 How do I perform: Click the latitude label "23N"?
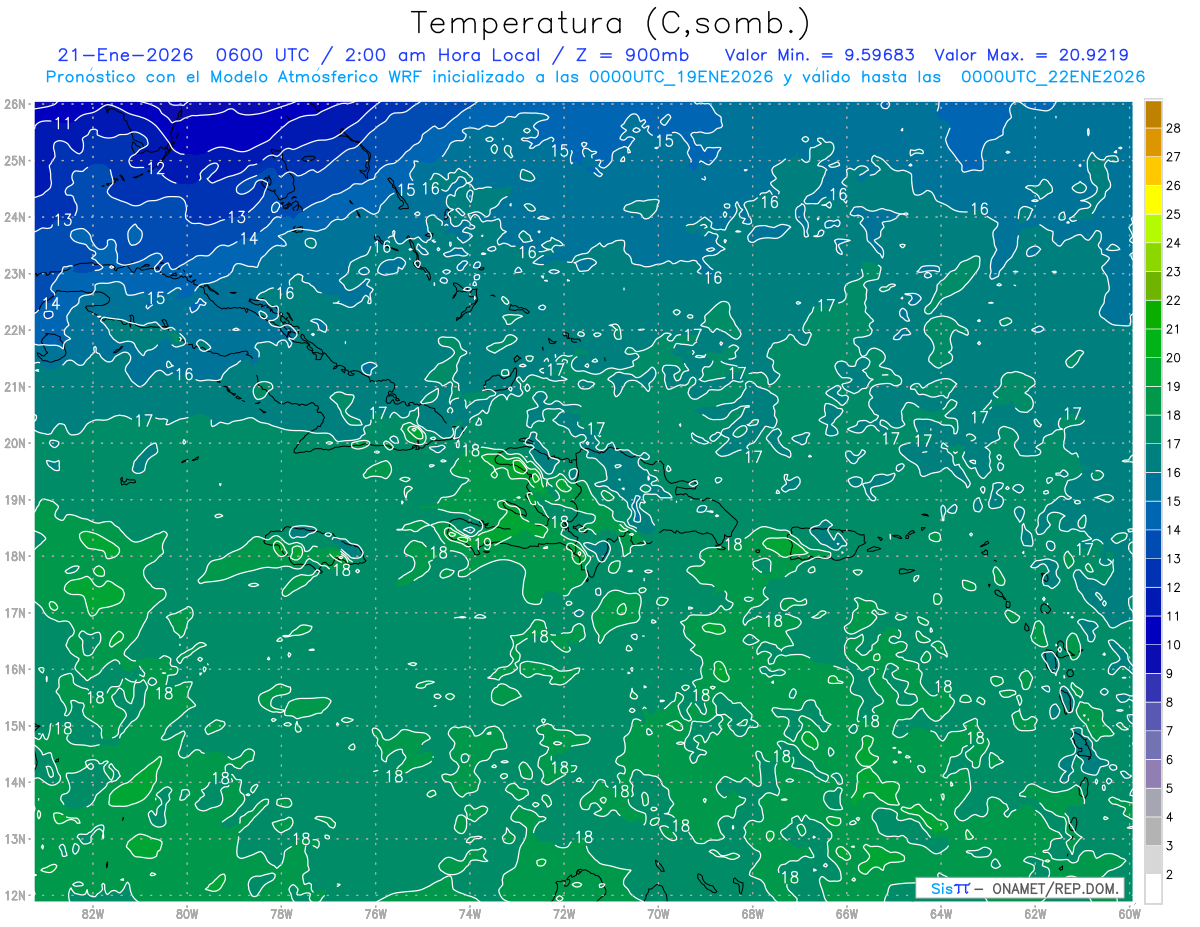click(x=15, y=273)
